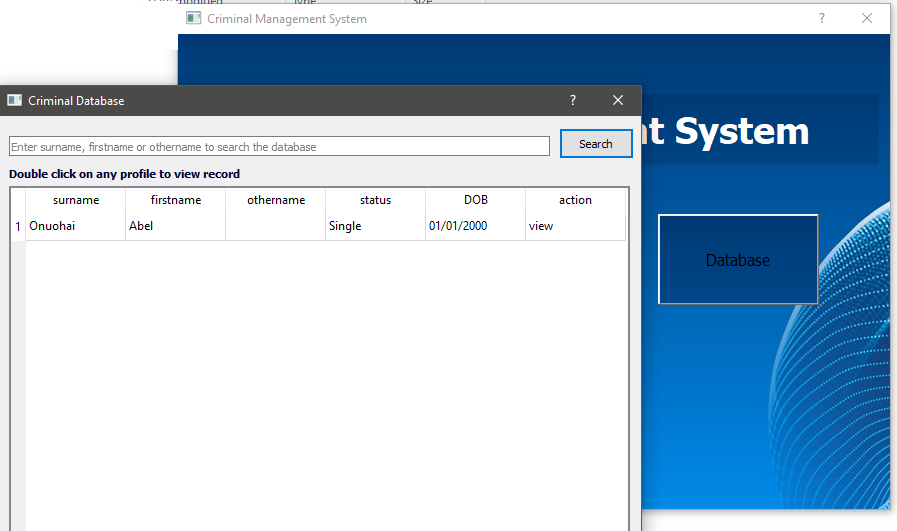The width and height of the screenshot is (897, 531).
Task: Select the Abel firstname cell
Action: coord(176,226)
